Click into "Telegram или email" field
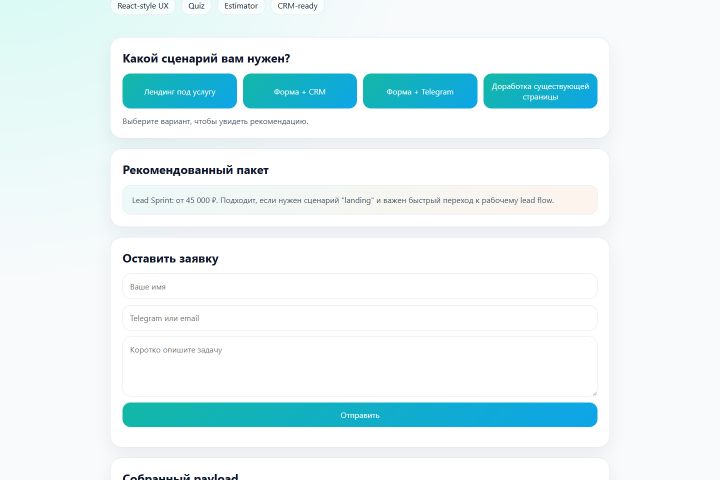This screenshot has height=480, width=720. pos(360,318)
